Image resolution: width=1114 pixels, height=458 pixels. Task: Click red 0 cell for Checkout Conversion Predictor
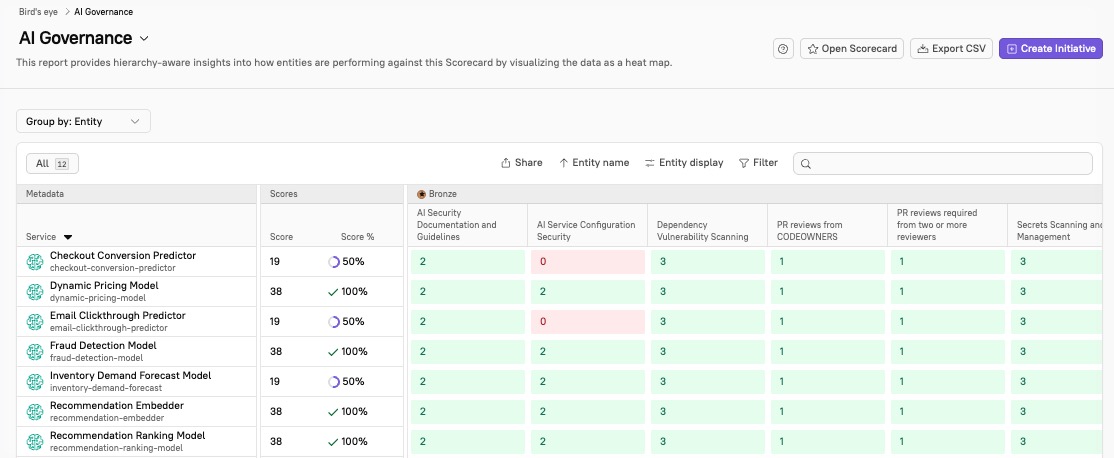(x=588, y=262)
